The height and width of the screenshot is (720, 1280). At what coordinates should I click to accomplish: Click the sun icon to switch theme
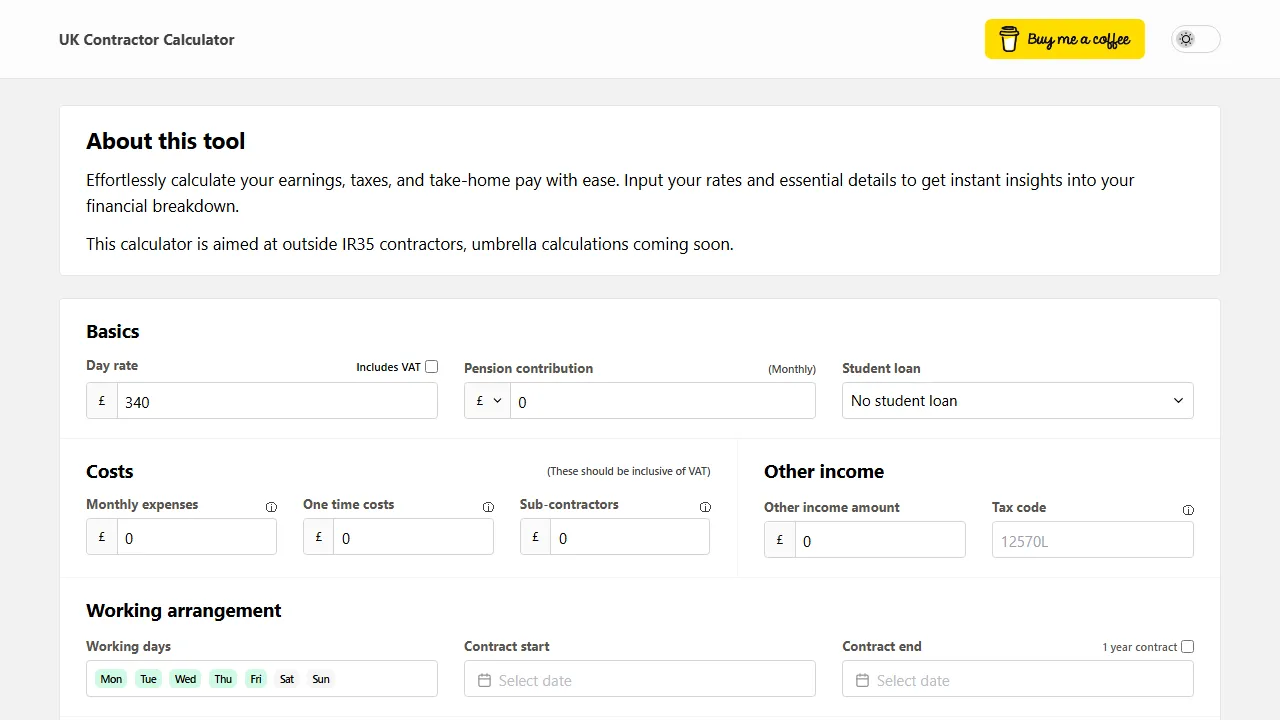(1186, 39)
